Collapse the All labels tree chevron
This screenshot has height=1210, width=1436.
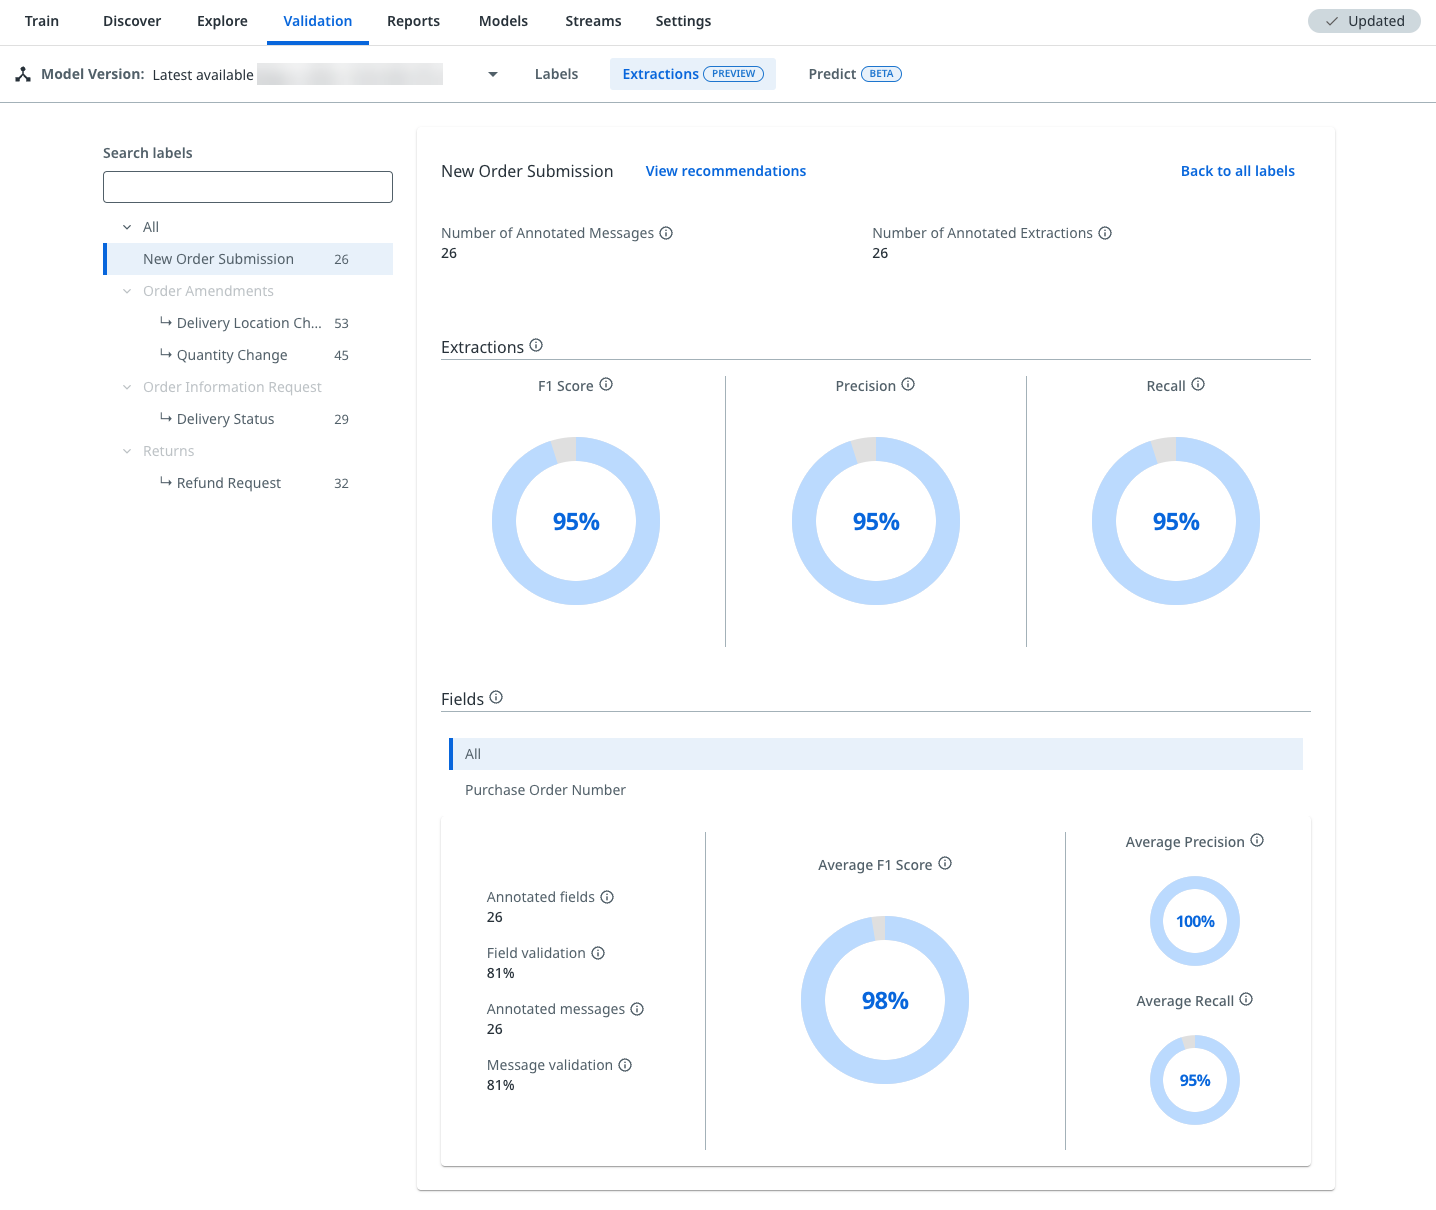[x=127, y=227]
